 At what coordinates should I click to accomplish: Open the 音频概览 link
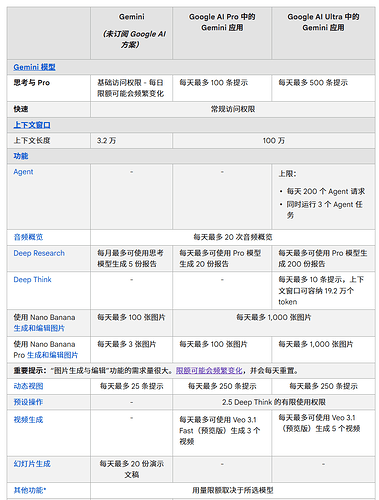[28, 237]
